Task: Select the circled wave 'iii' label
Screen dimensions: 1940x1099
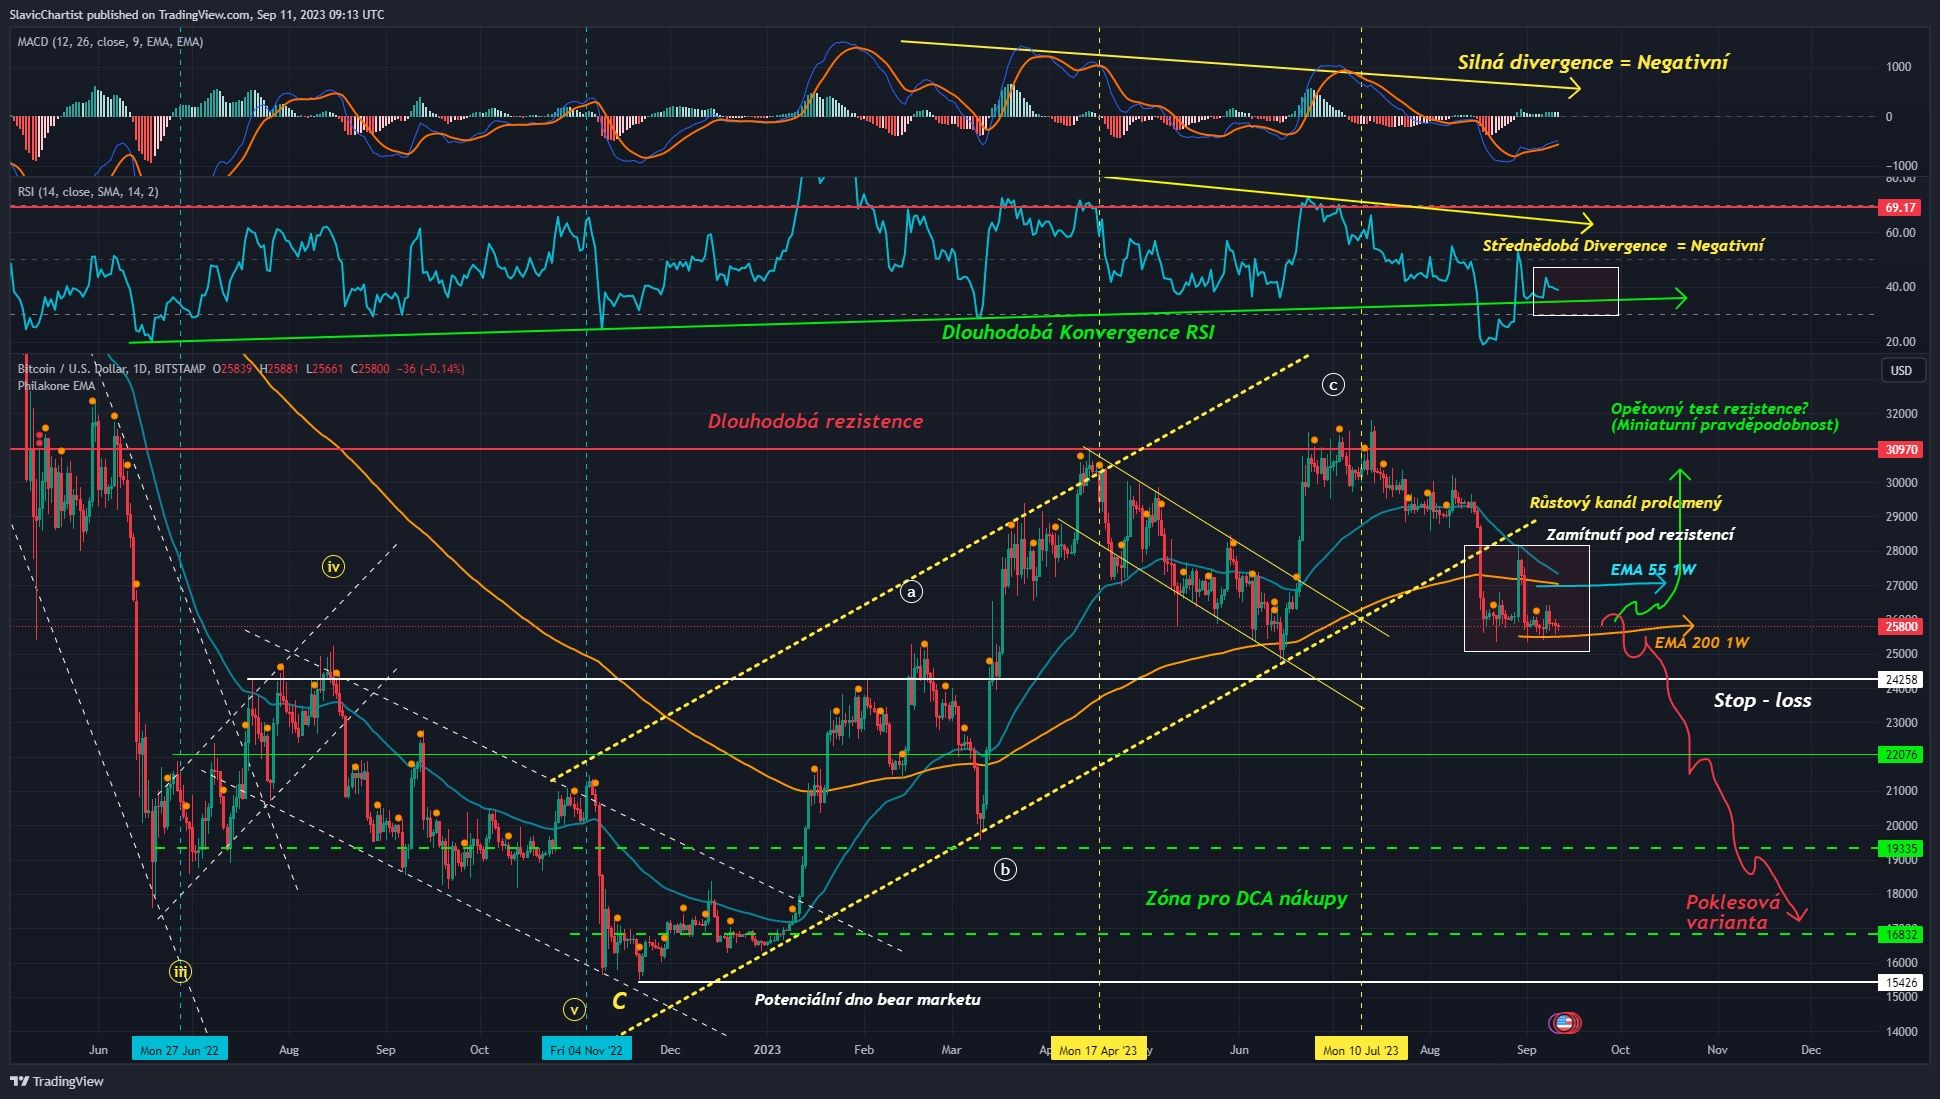Action: (x=180, y=971)
